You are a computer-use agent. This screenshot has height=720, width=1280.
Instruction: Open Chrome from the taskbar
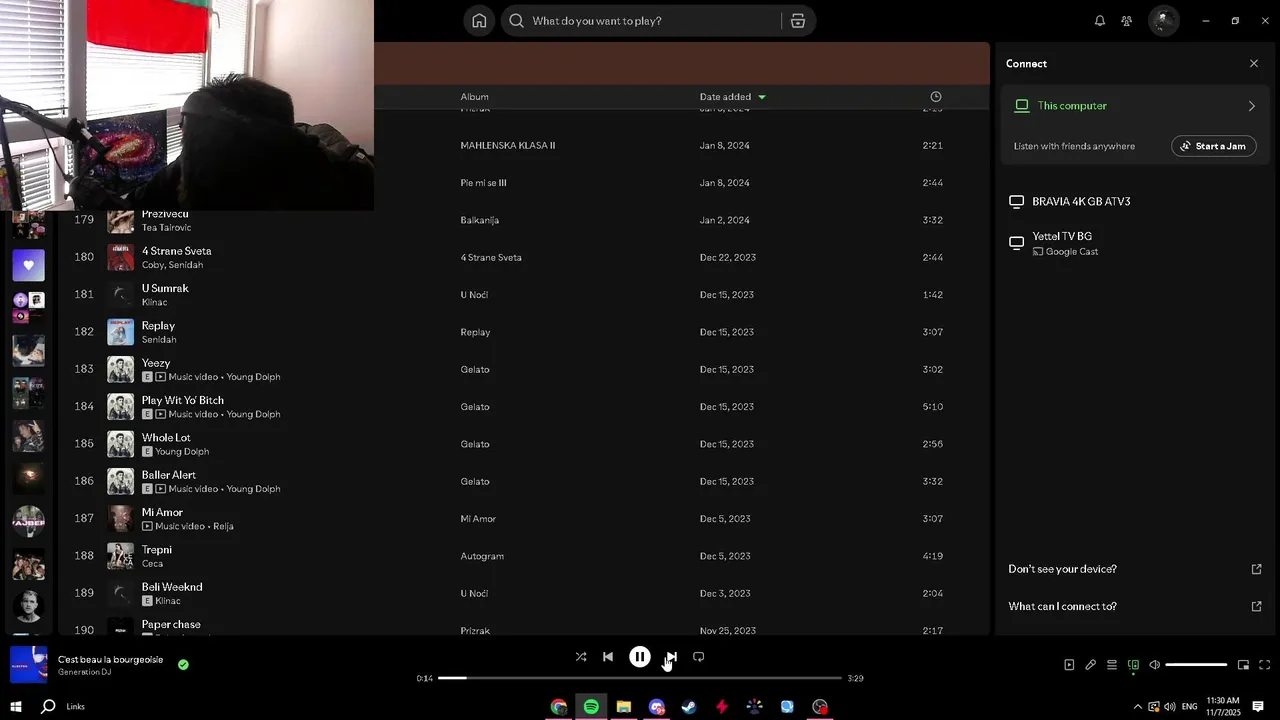point(559,707)
